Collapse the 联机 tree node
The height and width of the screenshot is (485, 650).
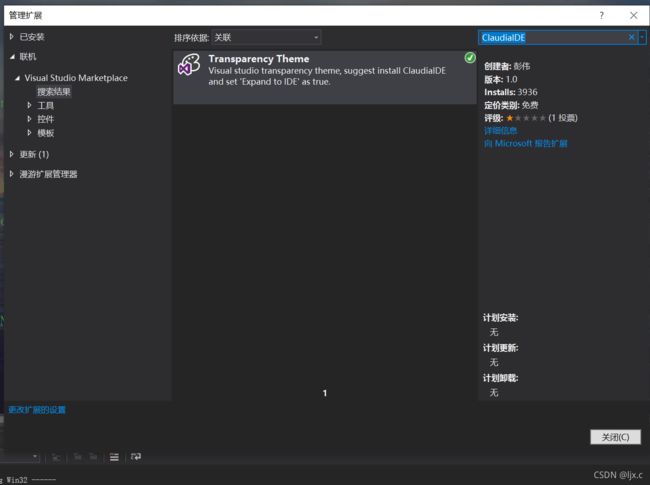[x=11, y=57]
